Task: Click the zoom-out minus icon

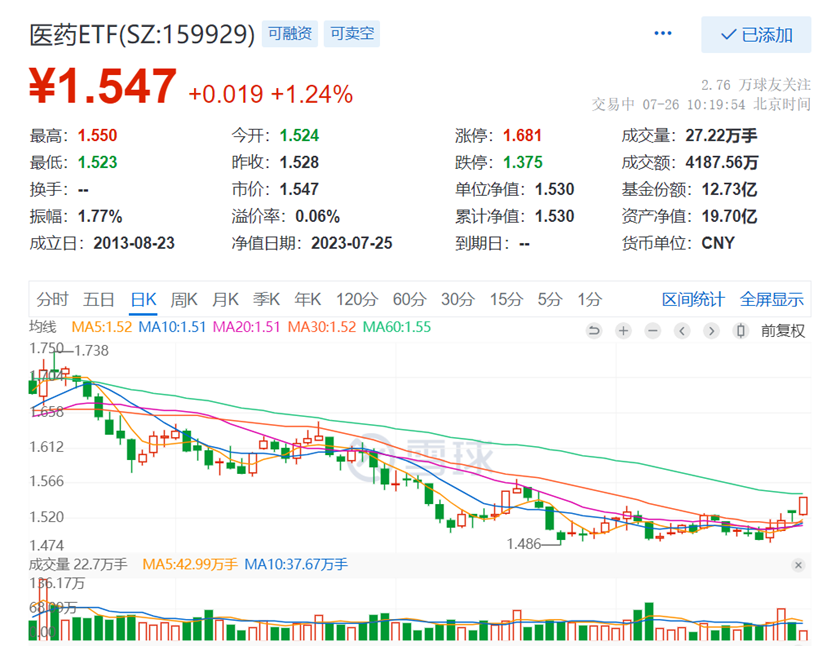Action: tap(653, 331)
